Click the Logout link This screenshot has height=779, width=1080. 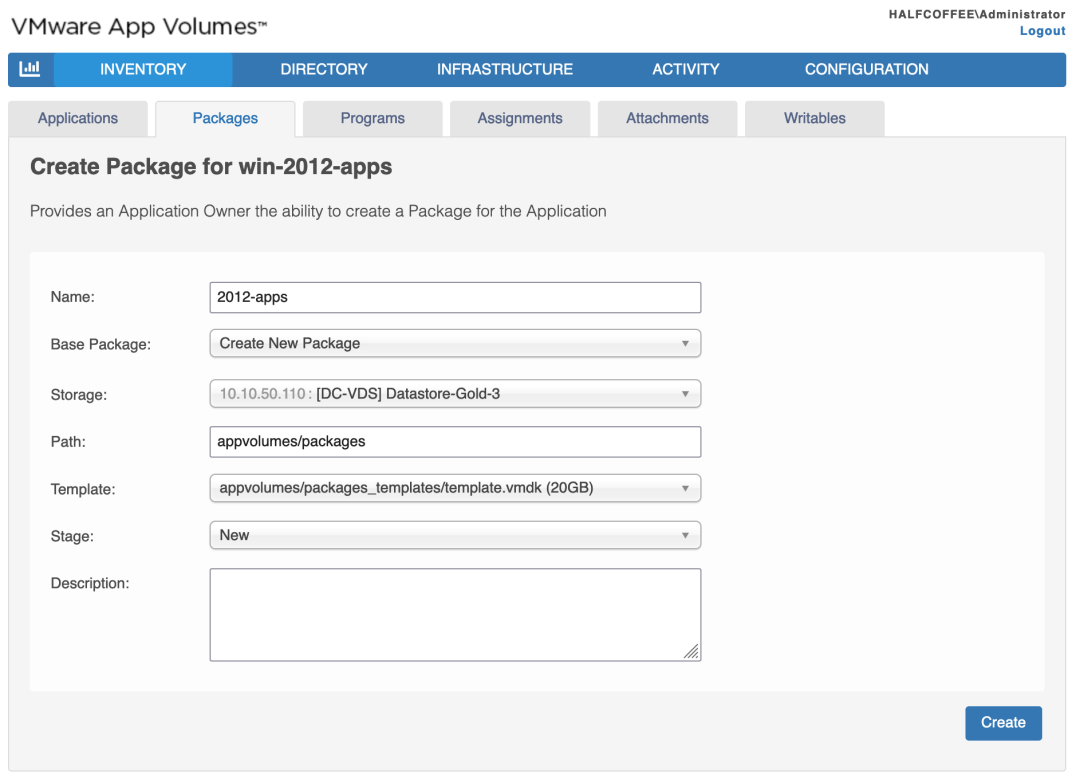pyautogui.click(x=1042, y=31)
